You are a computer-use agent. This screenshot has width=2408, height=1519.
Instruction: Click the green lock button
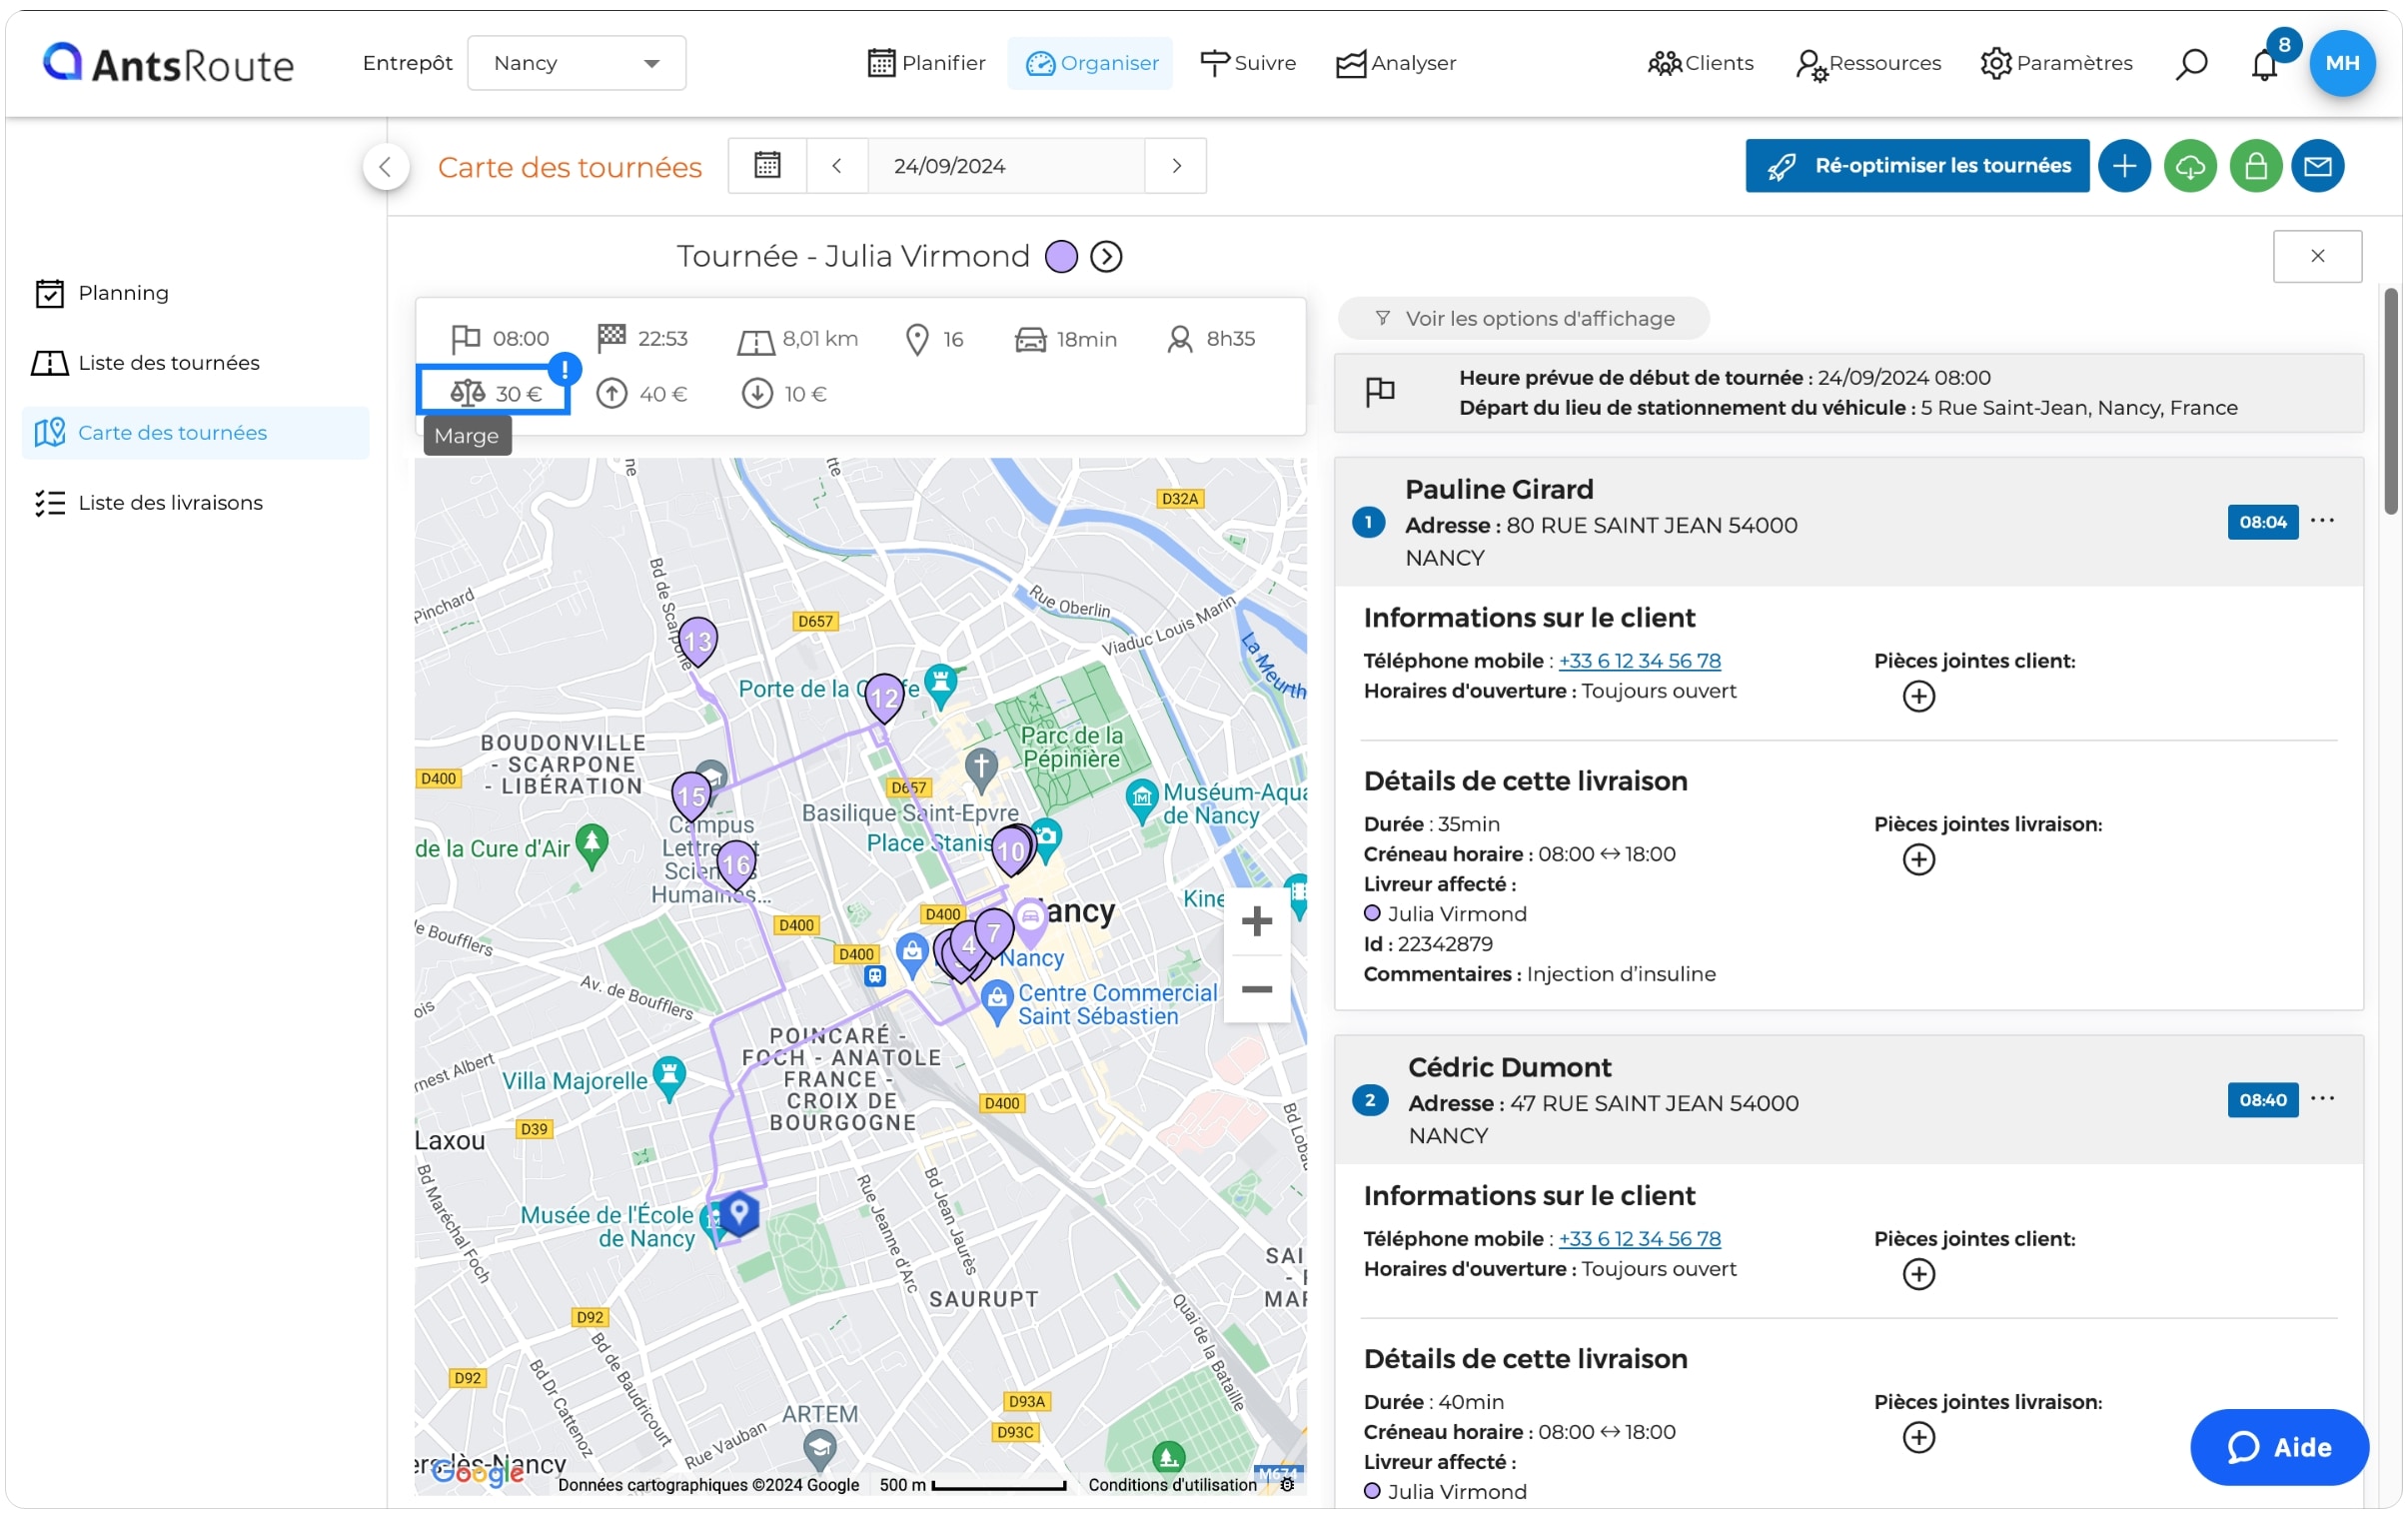coord(2255,165)
